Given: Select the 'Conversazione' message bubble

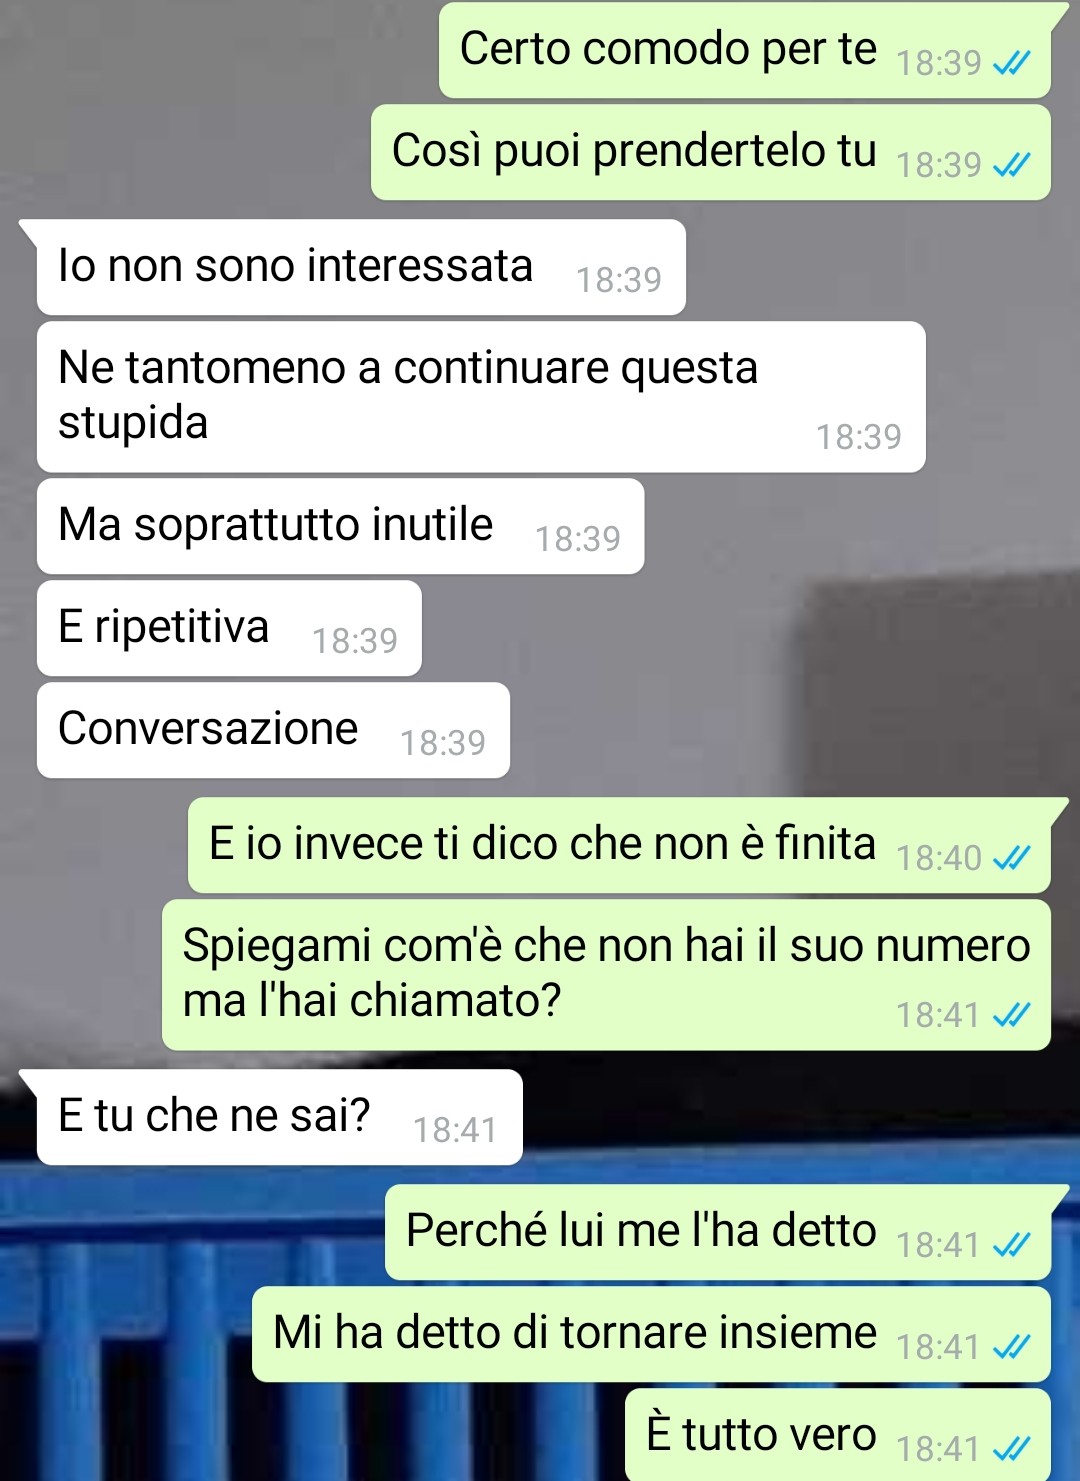Looking at the screenshot, I should 273,730.
